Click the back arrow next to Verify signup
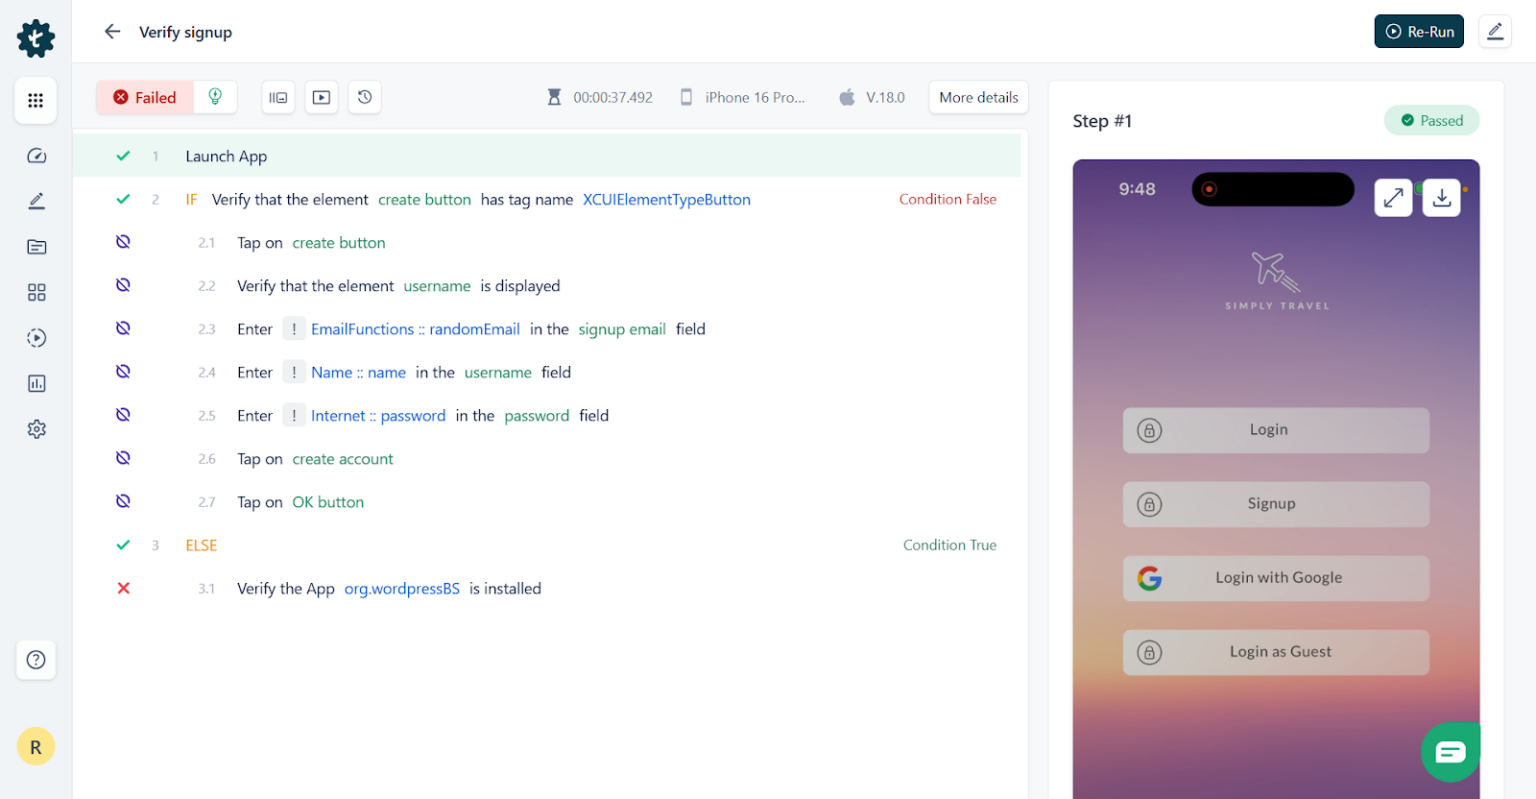1536x799 pixels. pyautogui.click(x=112, y=31)
